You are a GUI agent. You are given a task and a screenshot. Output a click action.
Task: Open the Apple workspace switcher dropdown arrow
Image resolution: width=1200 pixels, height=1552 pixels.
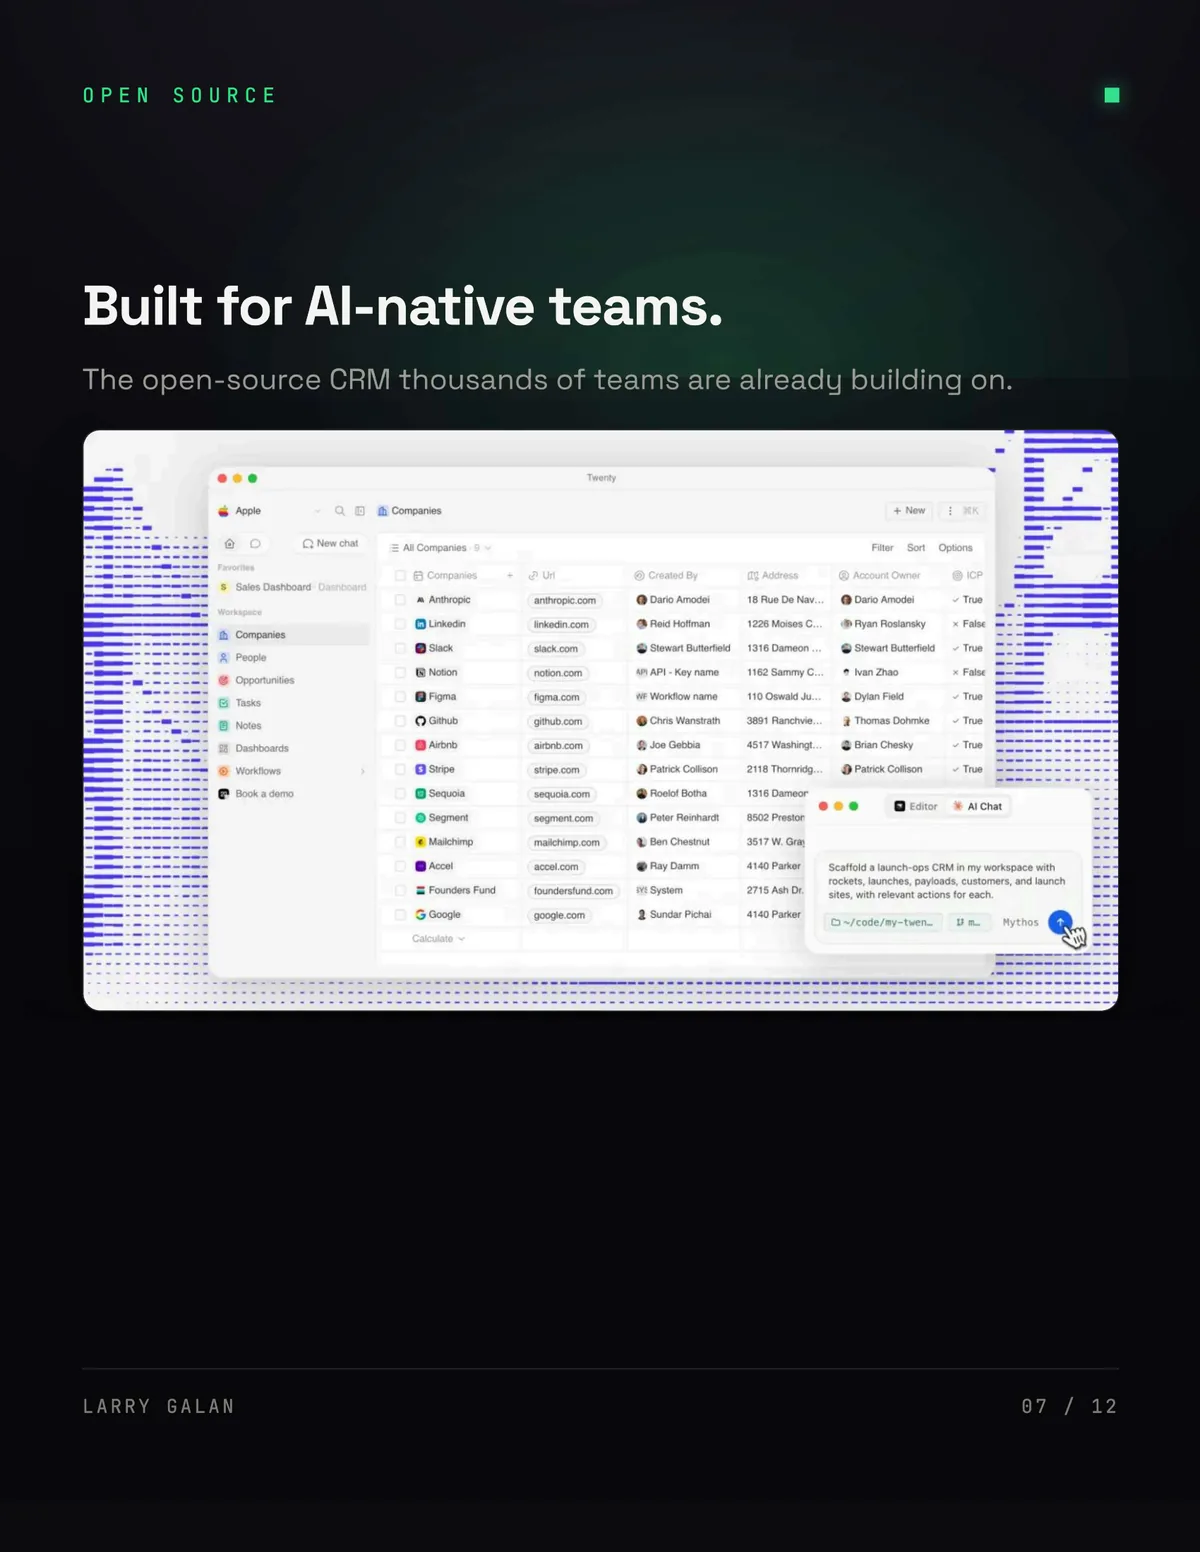point(318,511)
